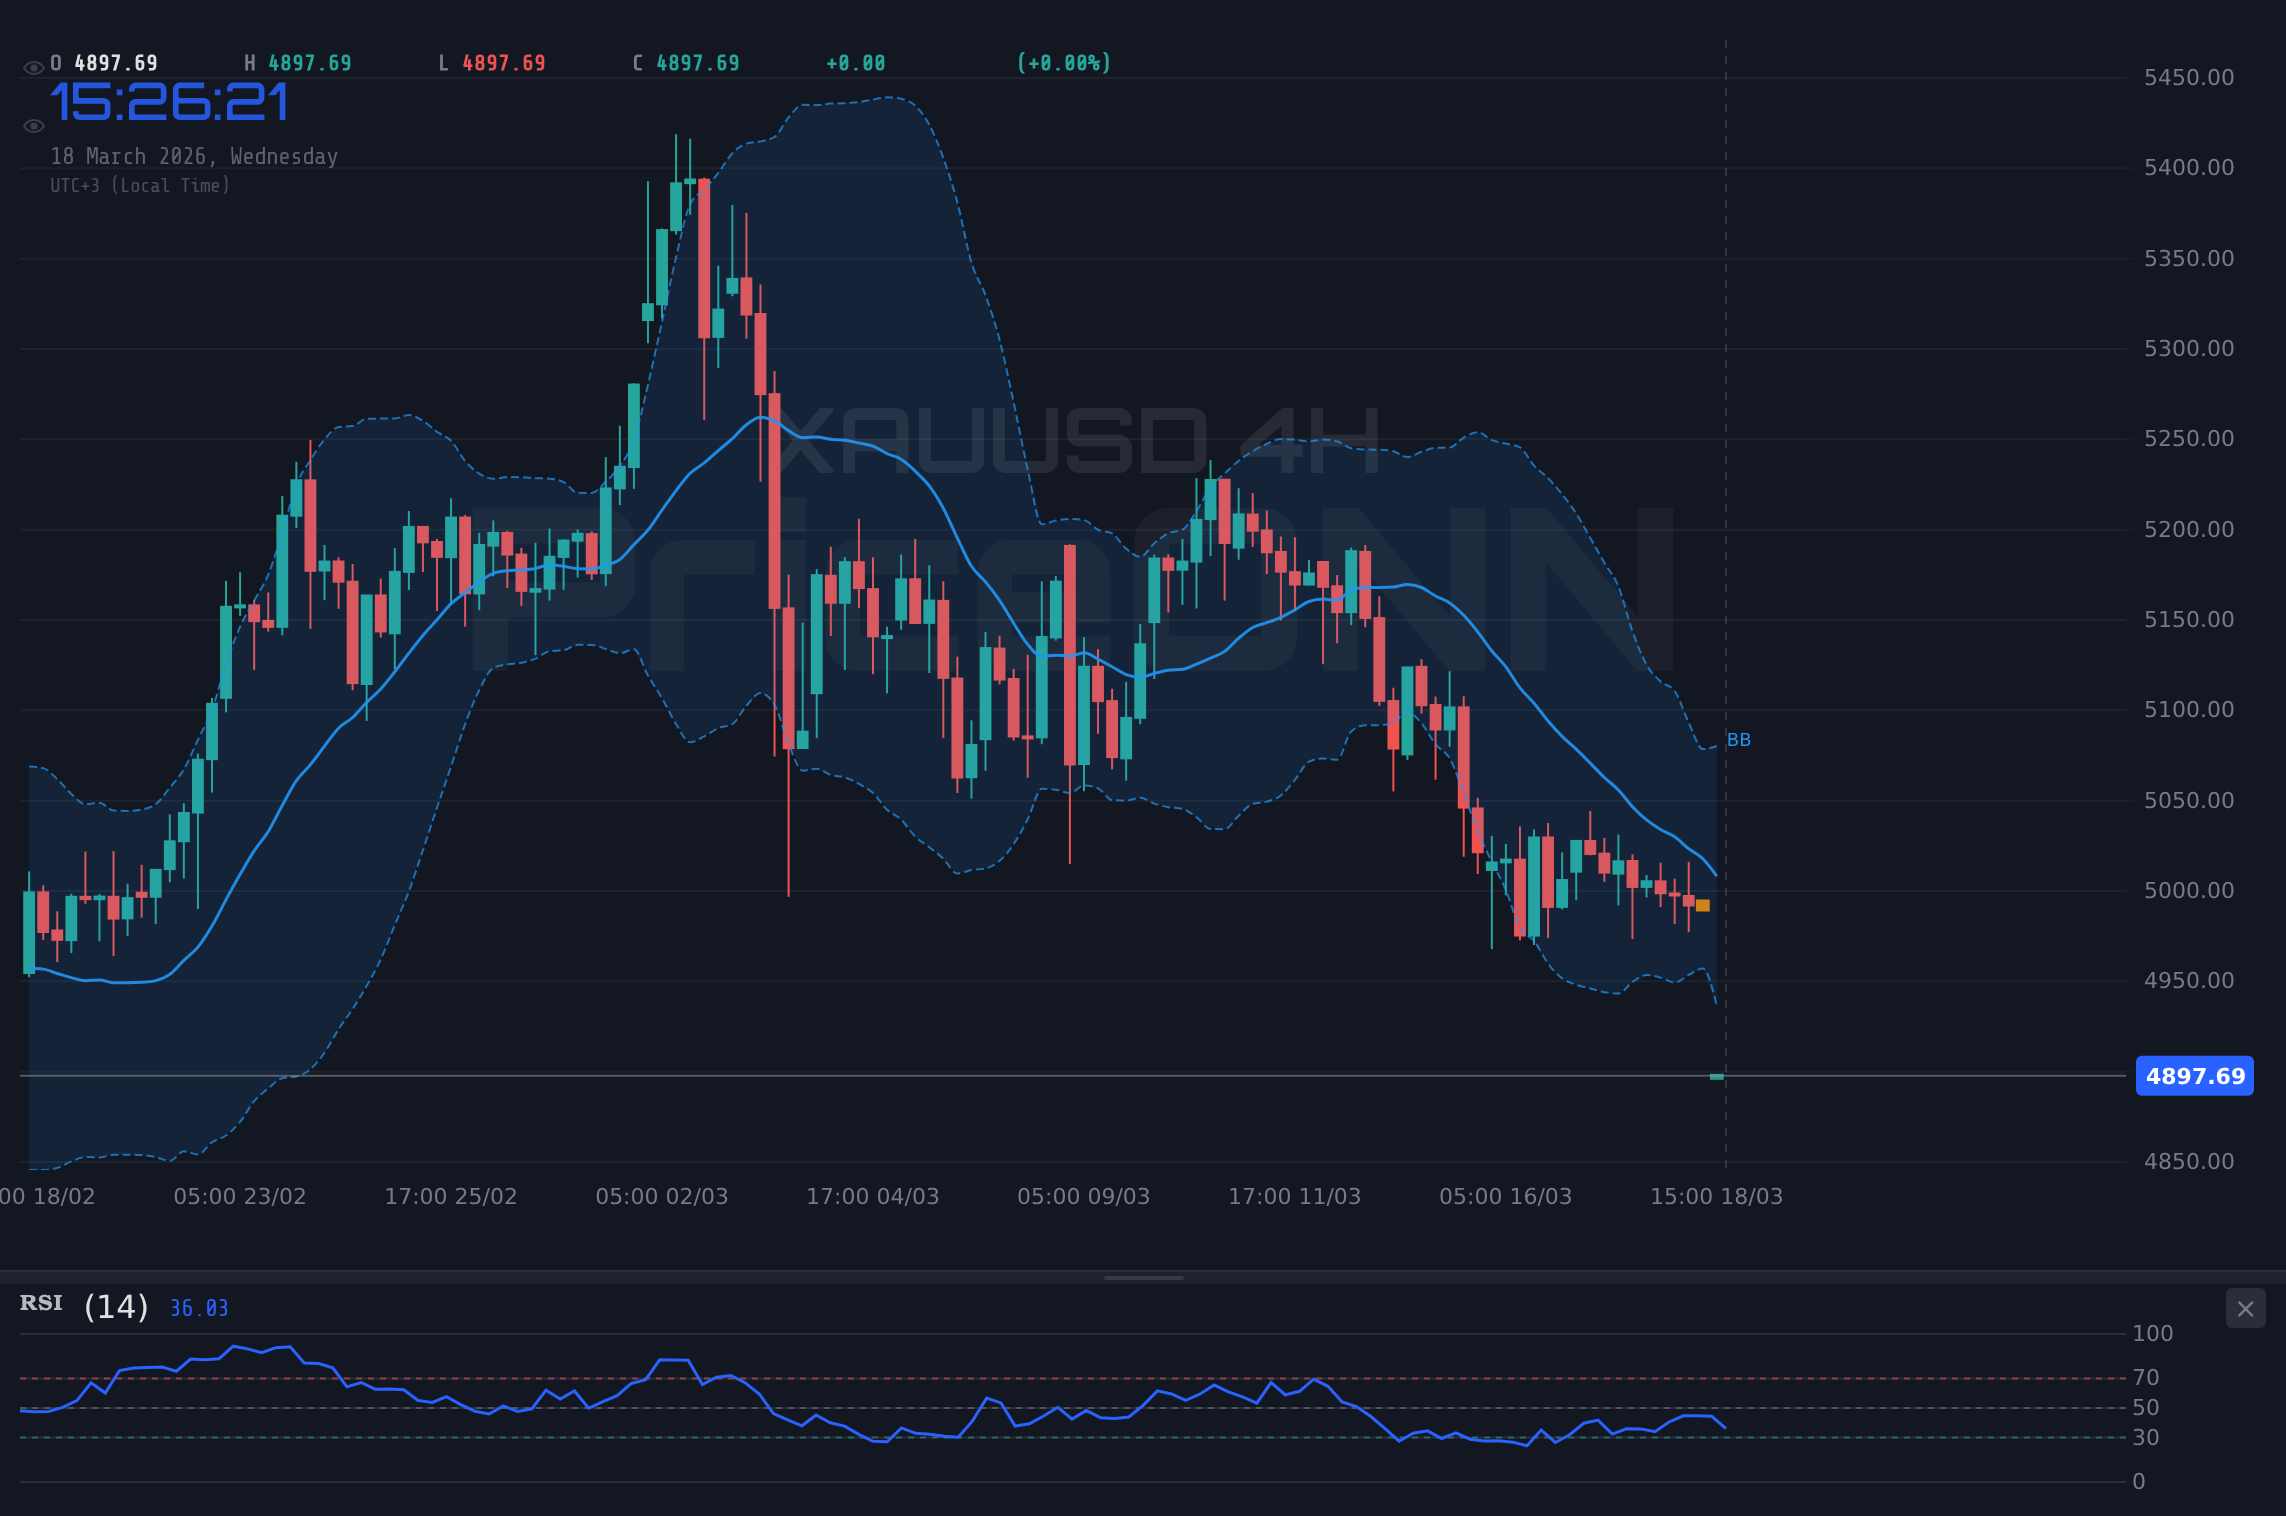Select the current price label 4897.69
2286x1516 pixels.
point(2194,1076)
